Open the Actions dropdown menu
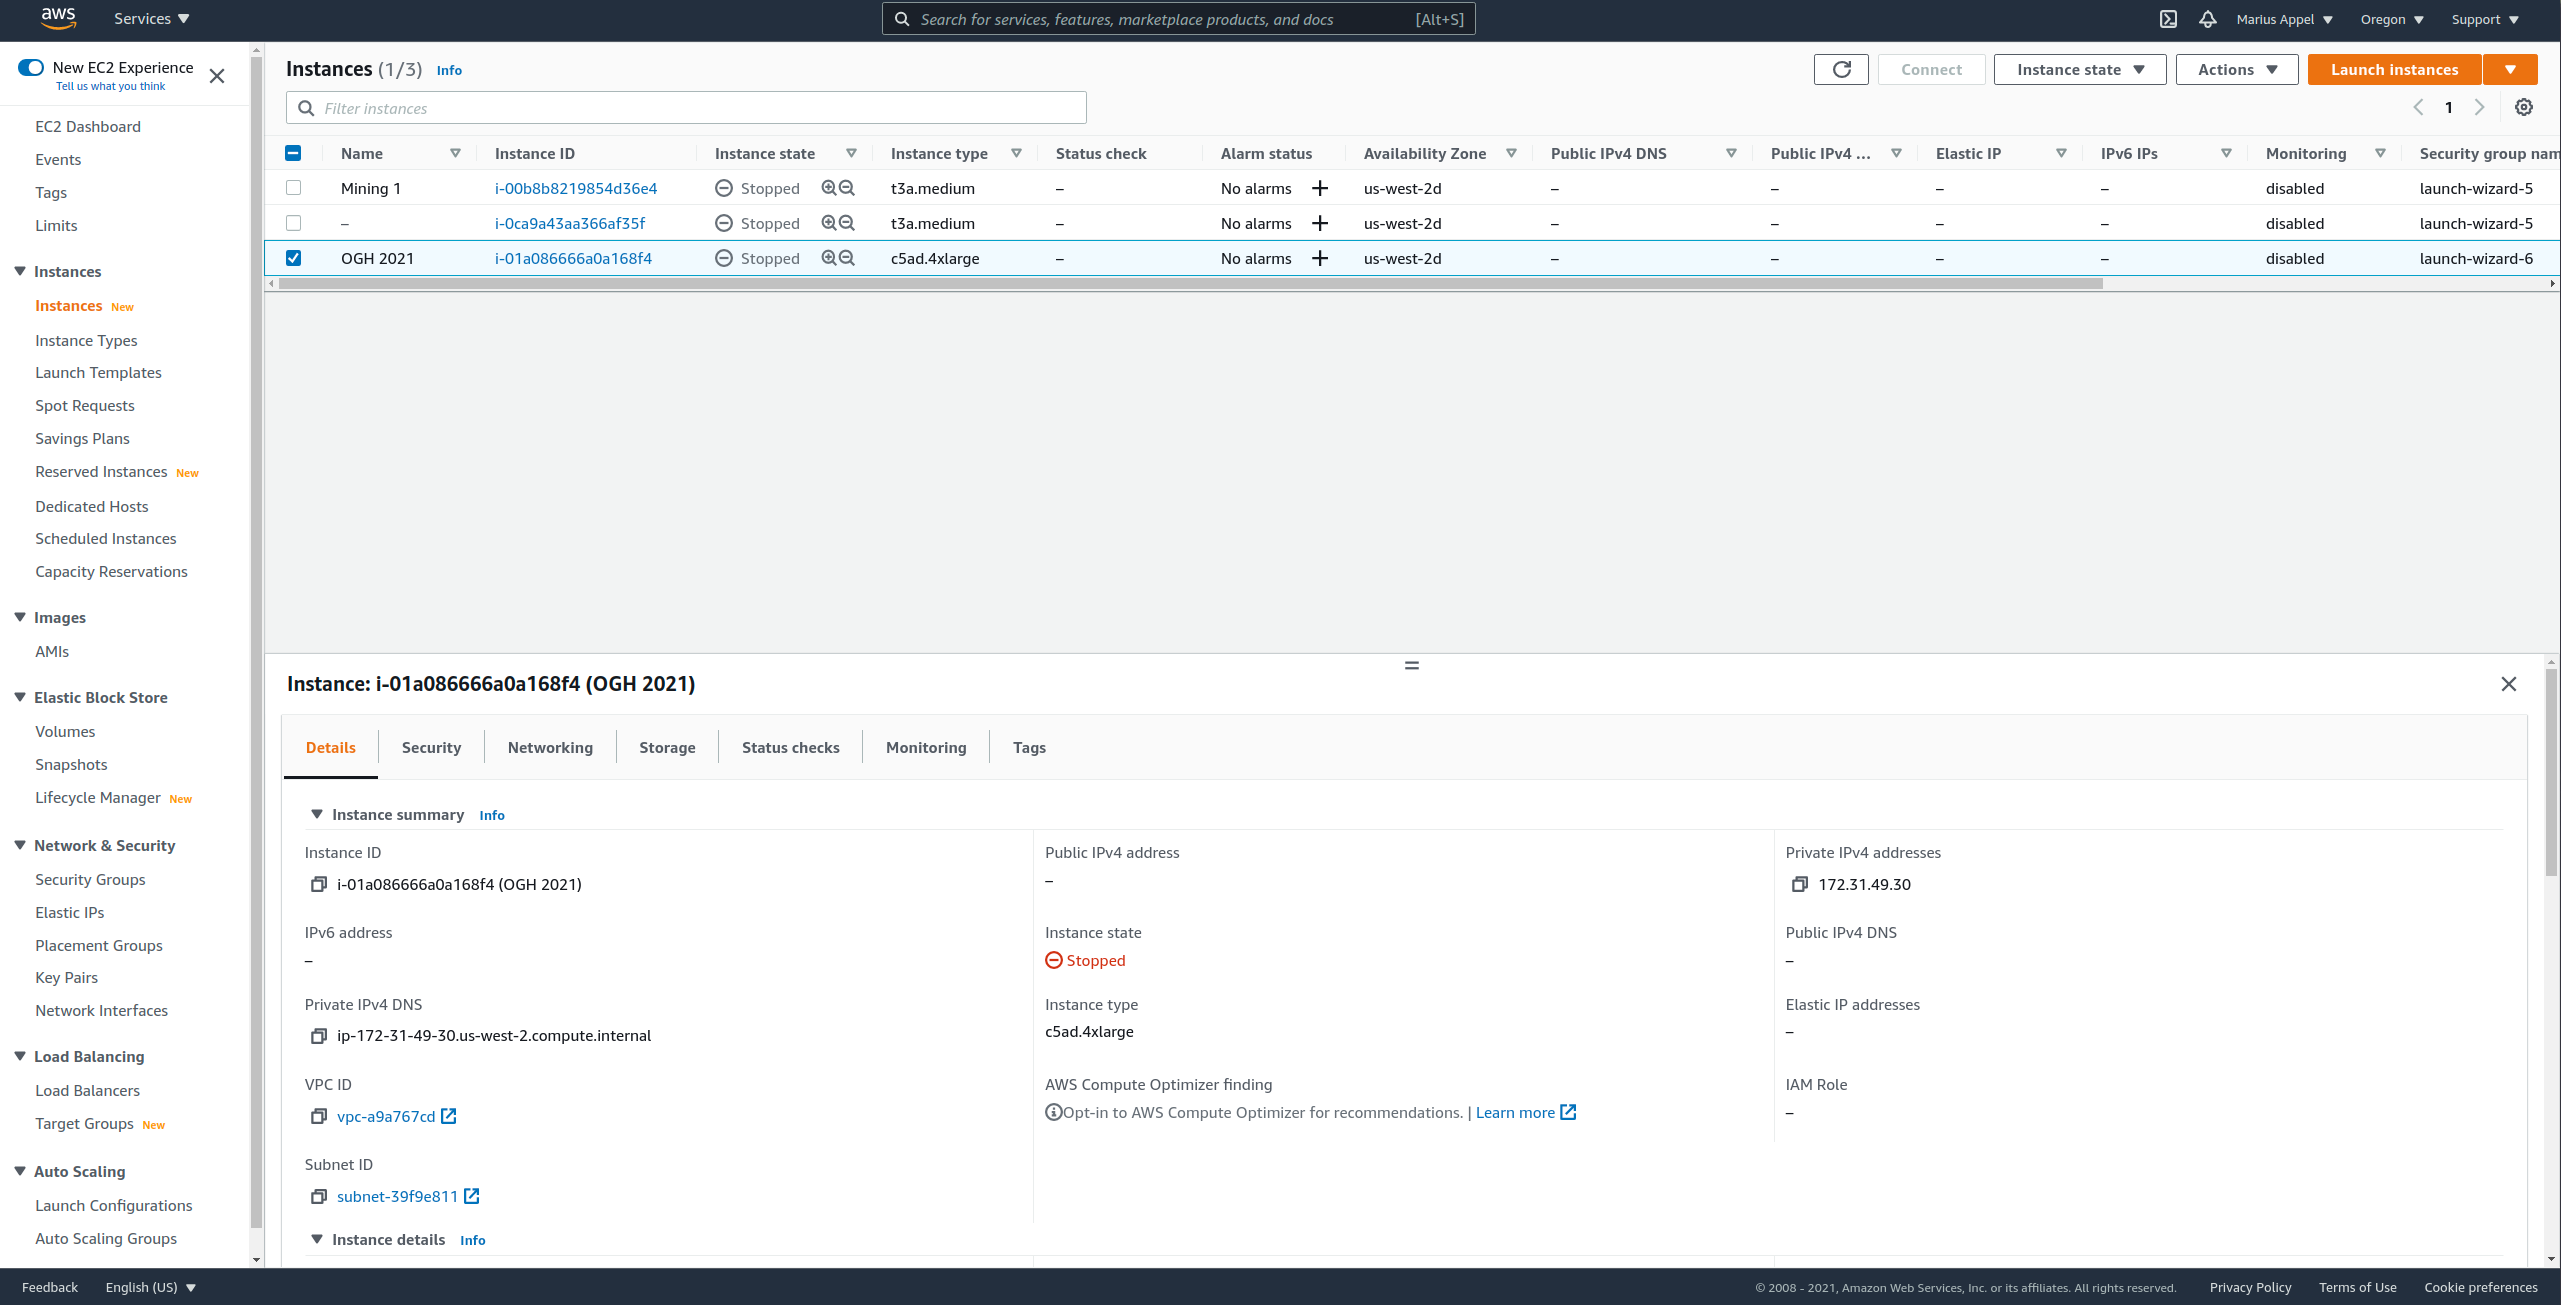 click(x=2236, y=69)
